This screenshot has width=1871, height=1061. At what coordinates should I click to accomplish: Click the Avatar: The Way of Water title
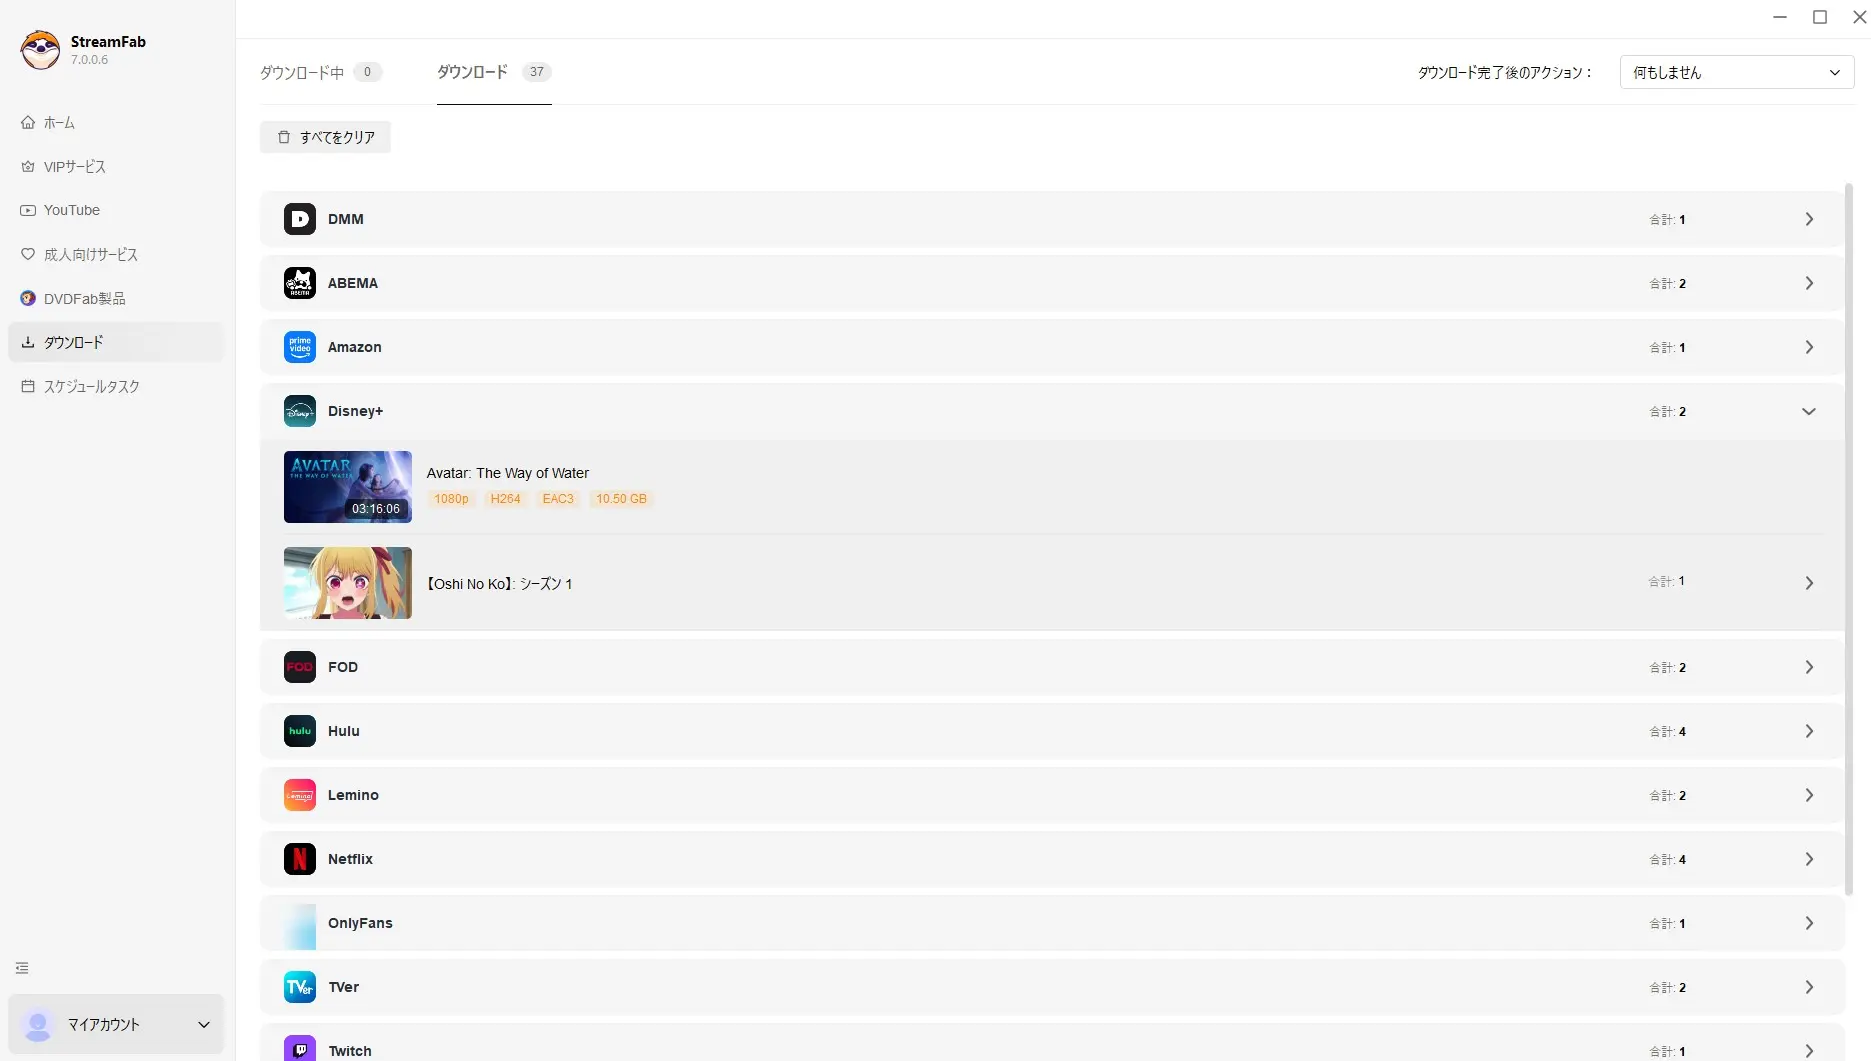pos(508,473)
